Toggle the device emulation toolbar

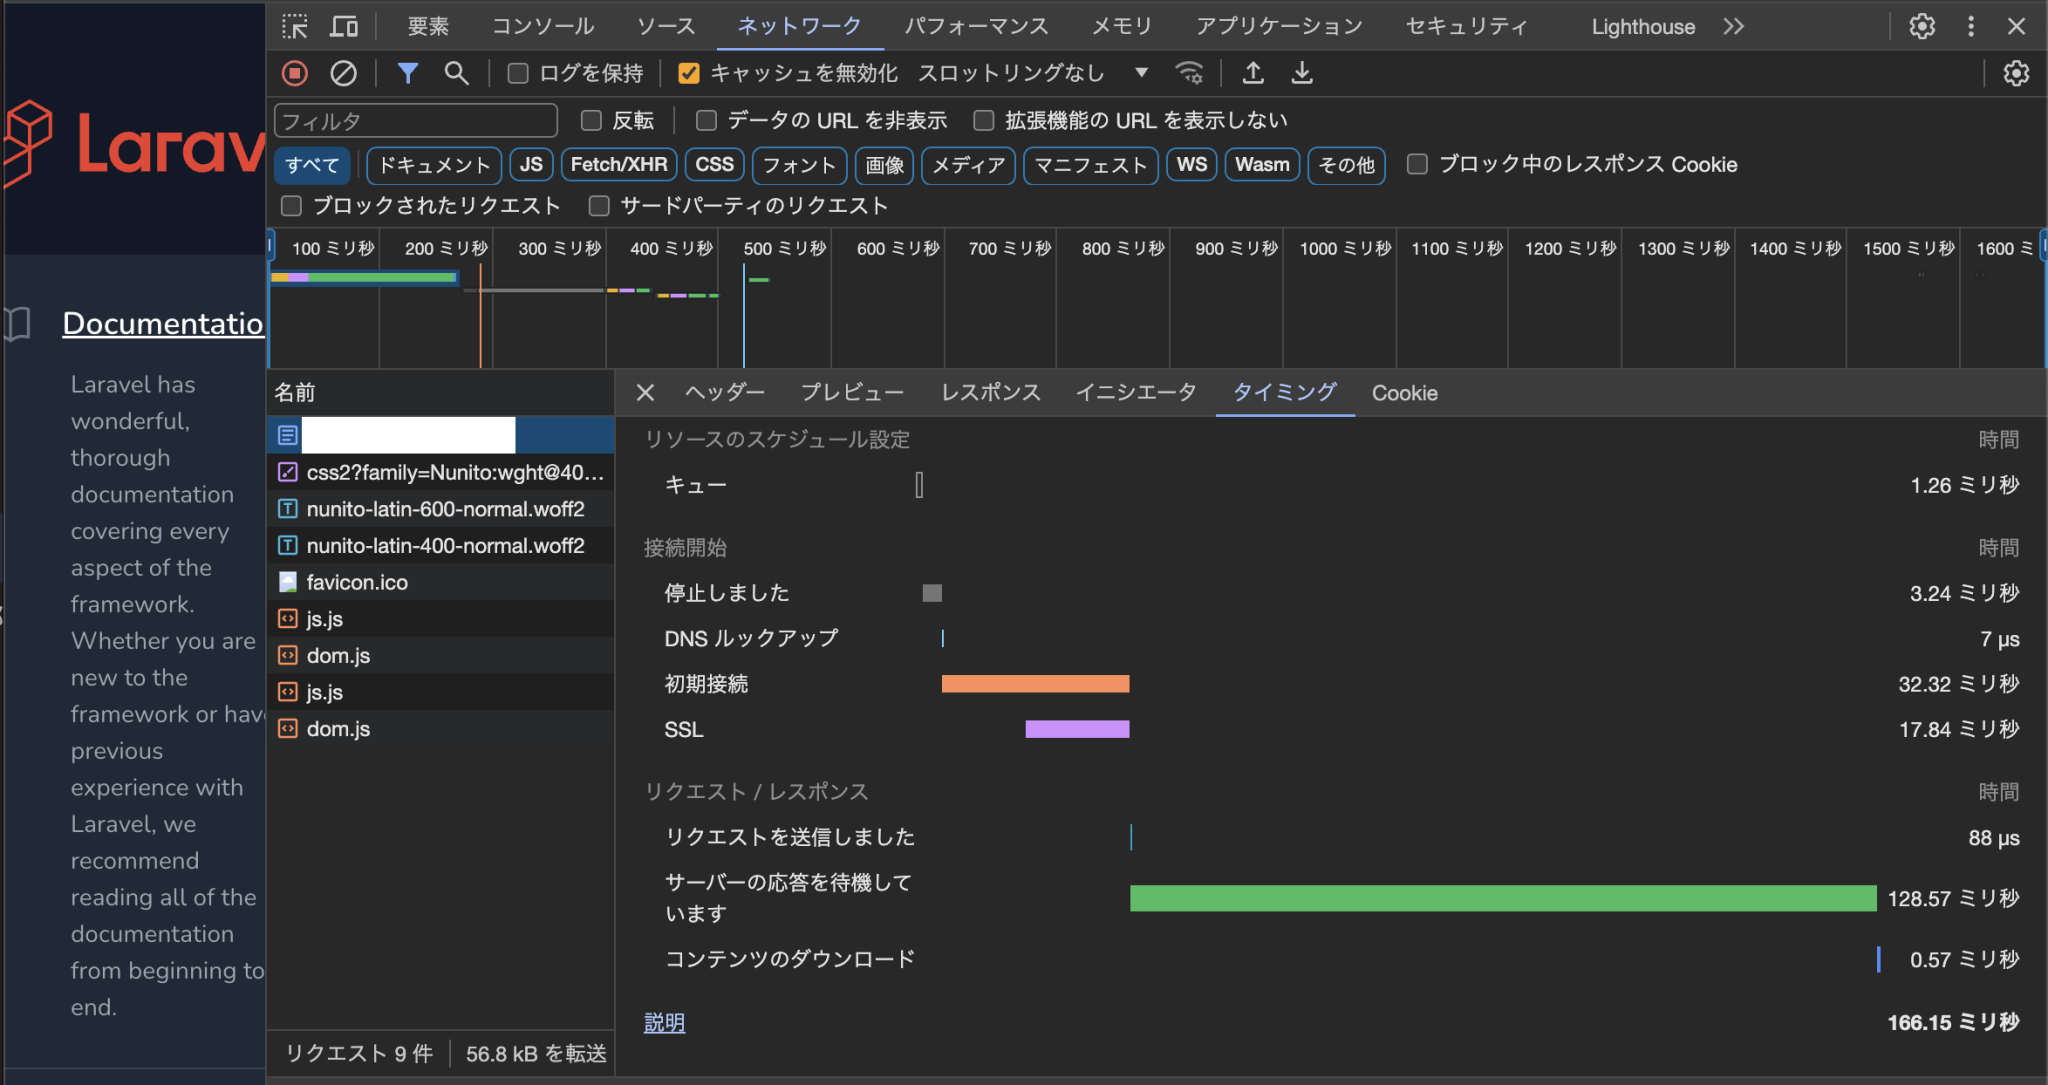(x=345, y=26)
